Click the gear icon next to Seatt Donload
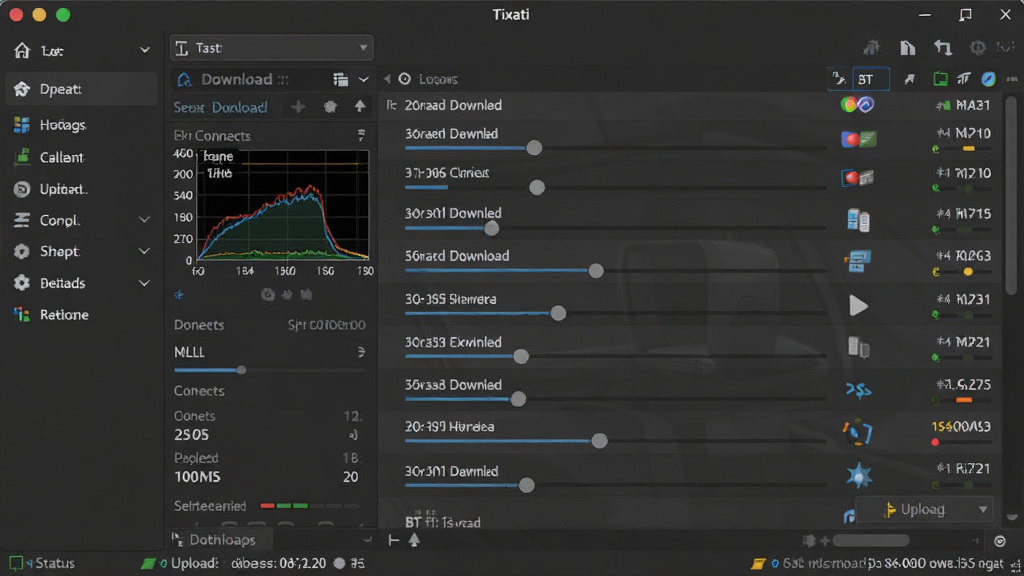Image resolution: width=1024 pixels, height=576 pixels. (330, 106)
